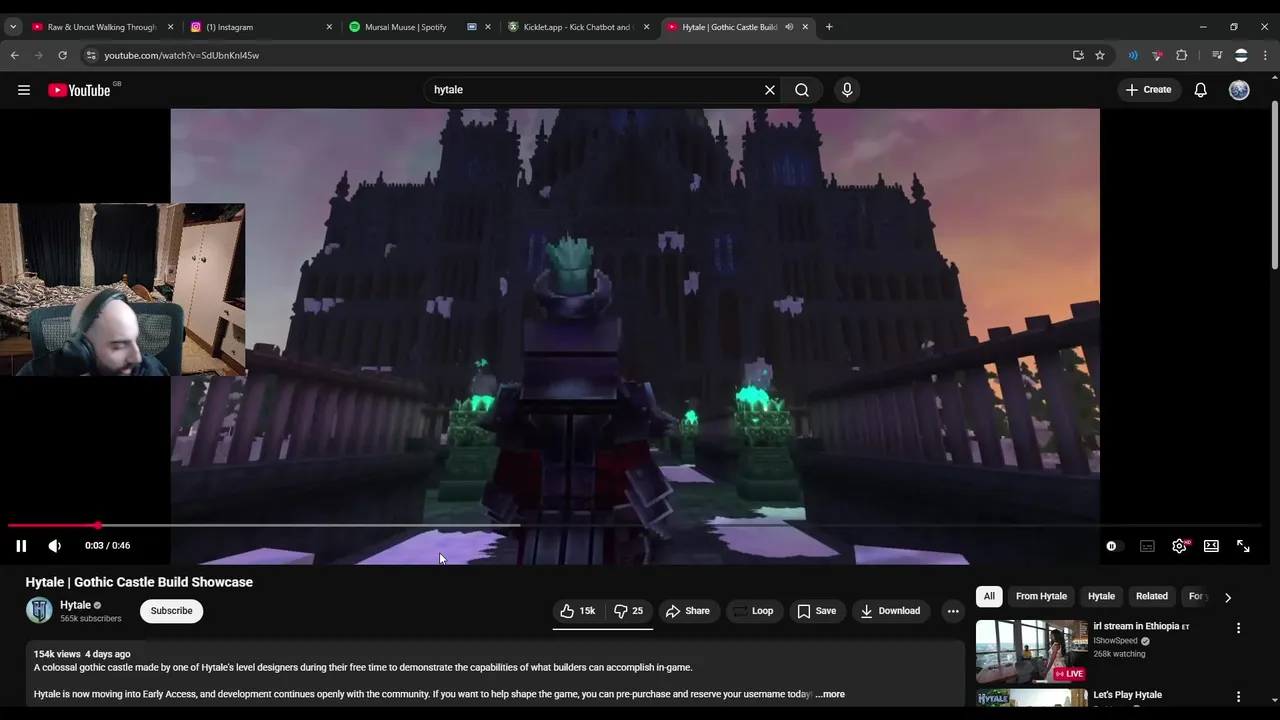Close the Hytale Gothic Castle tab
This screenshot has height=720, width=1280.
pyautogui.click(x=805, y=27)
